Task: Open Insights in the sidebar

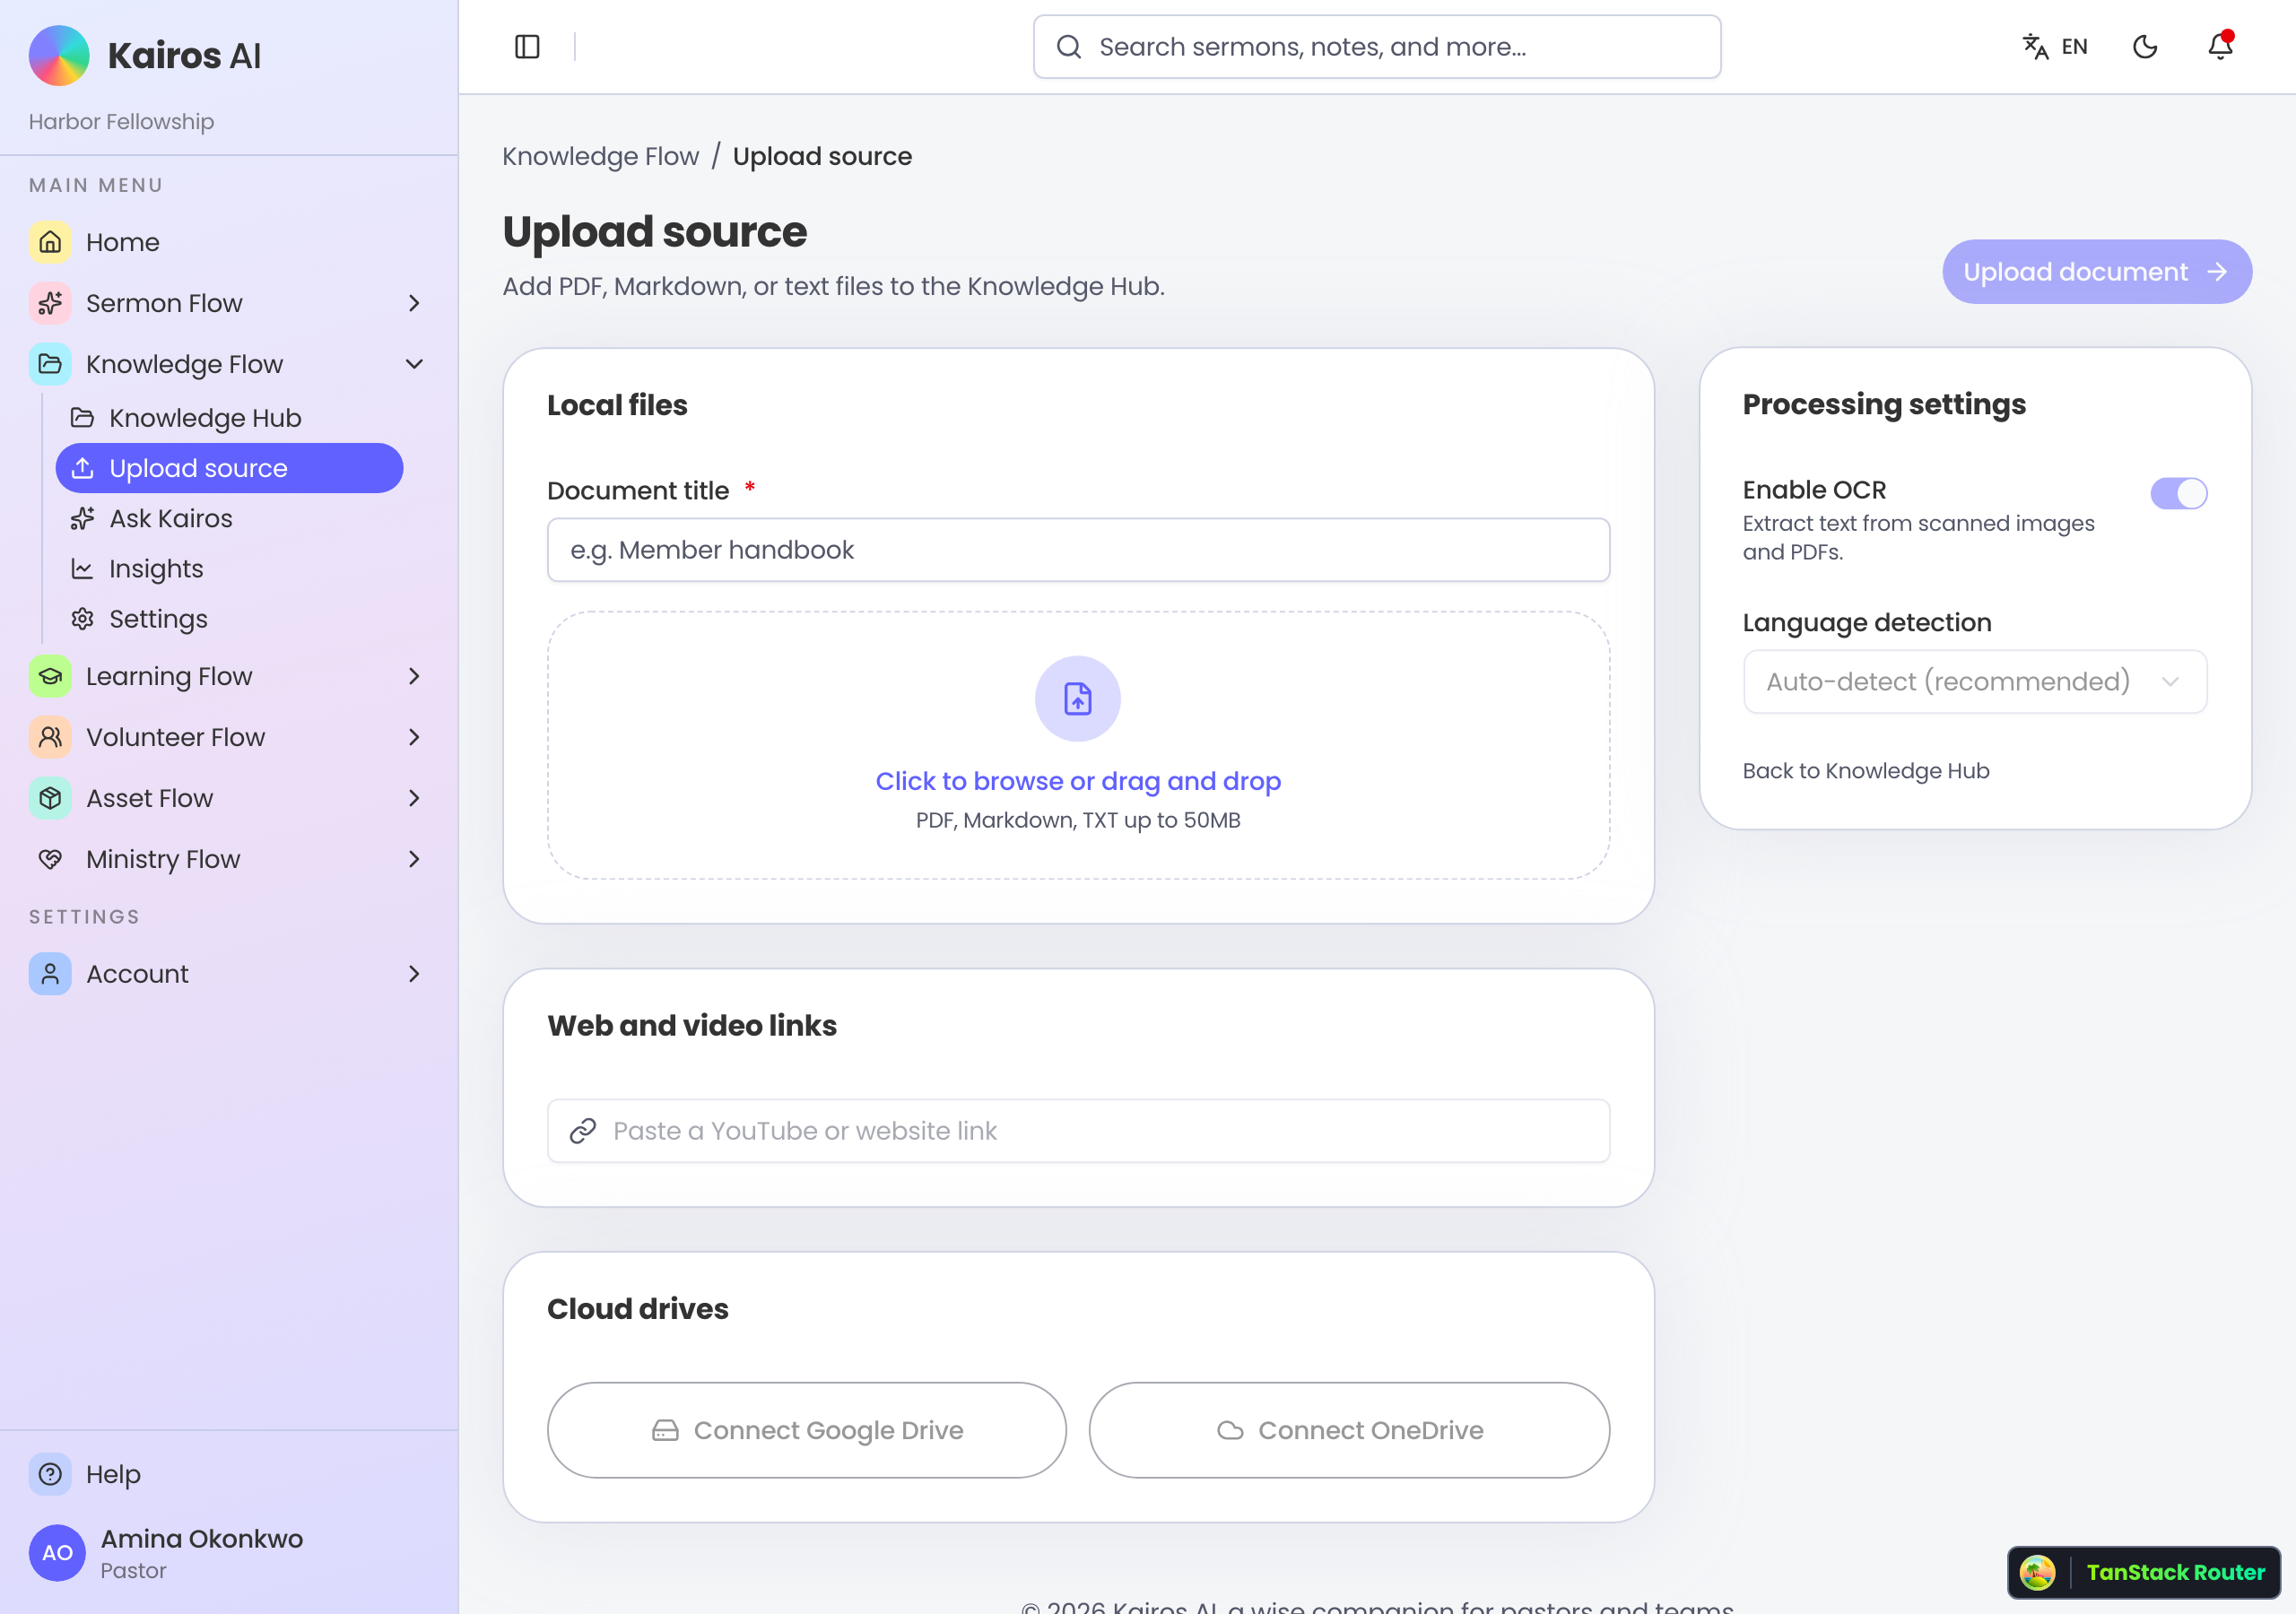Action: [x=229, y=569]
